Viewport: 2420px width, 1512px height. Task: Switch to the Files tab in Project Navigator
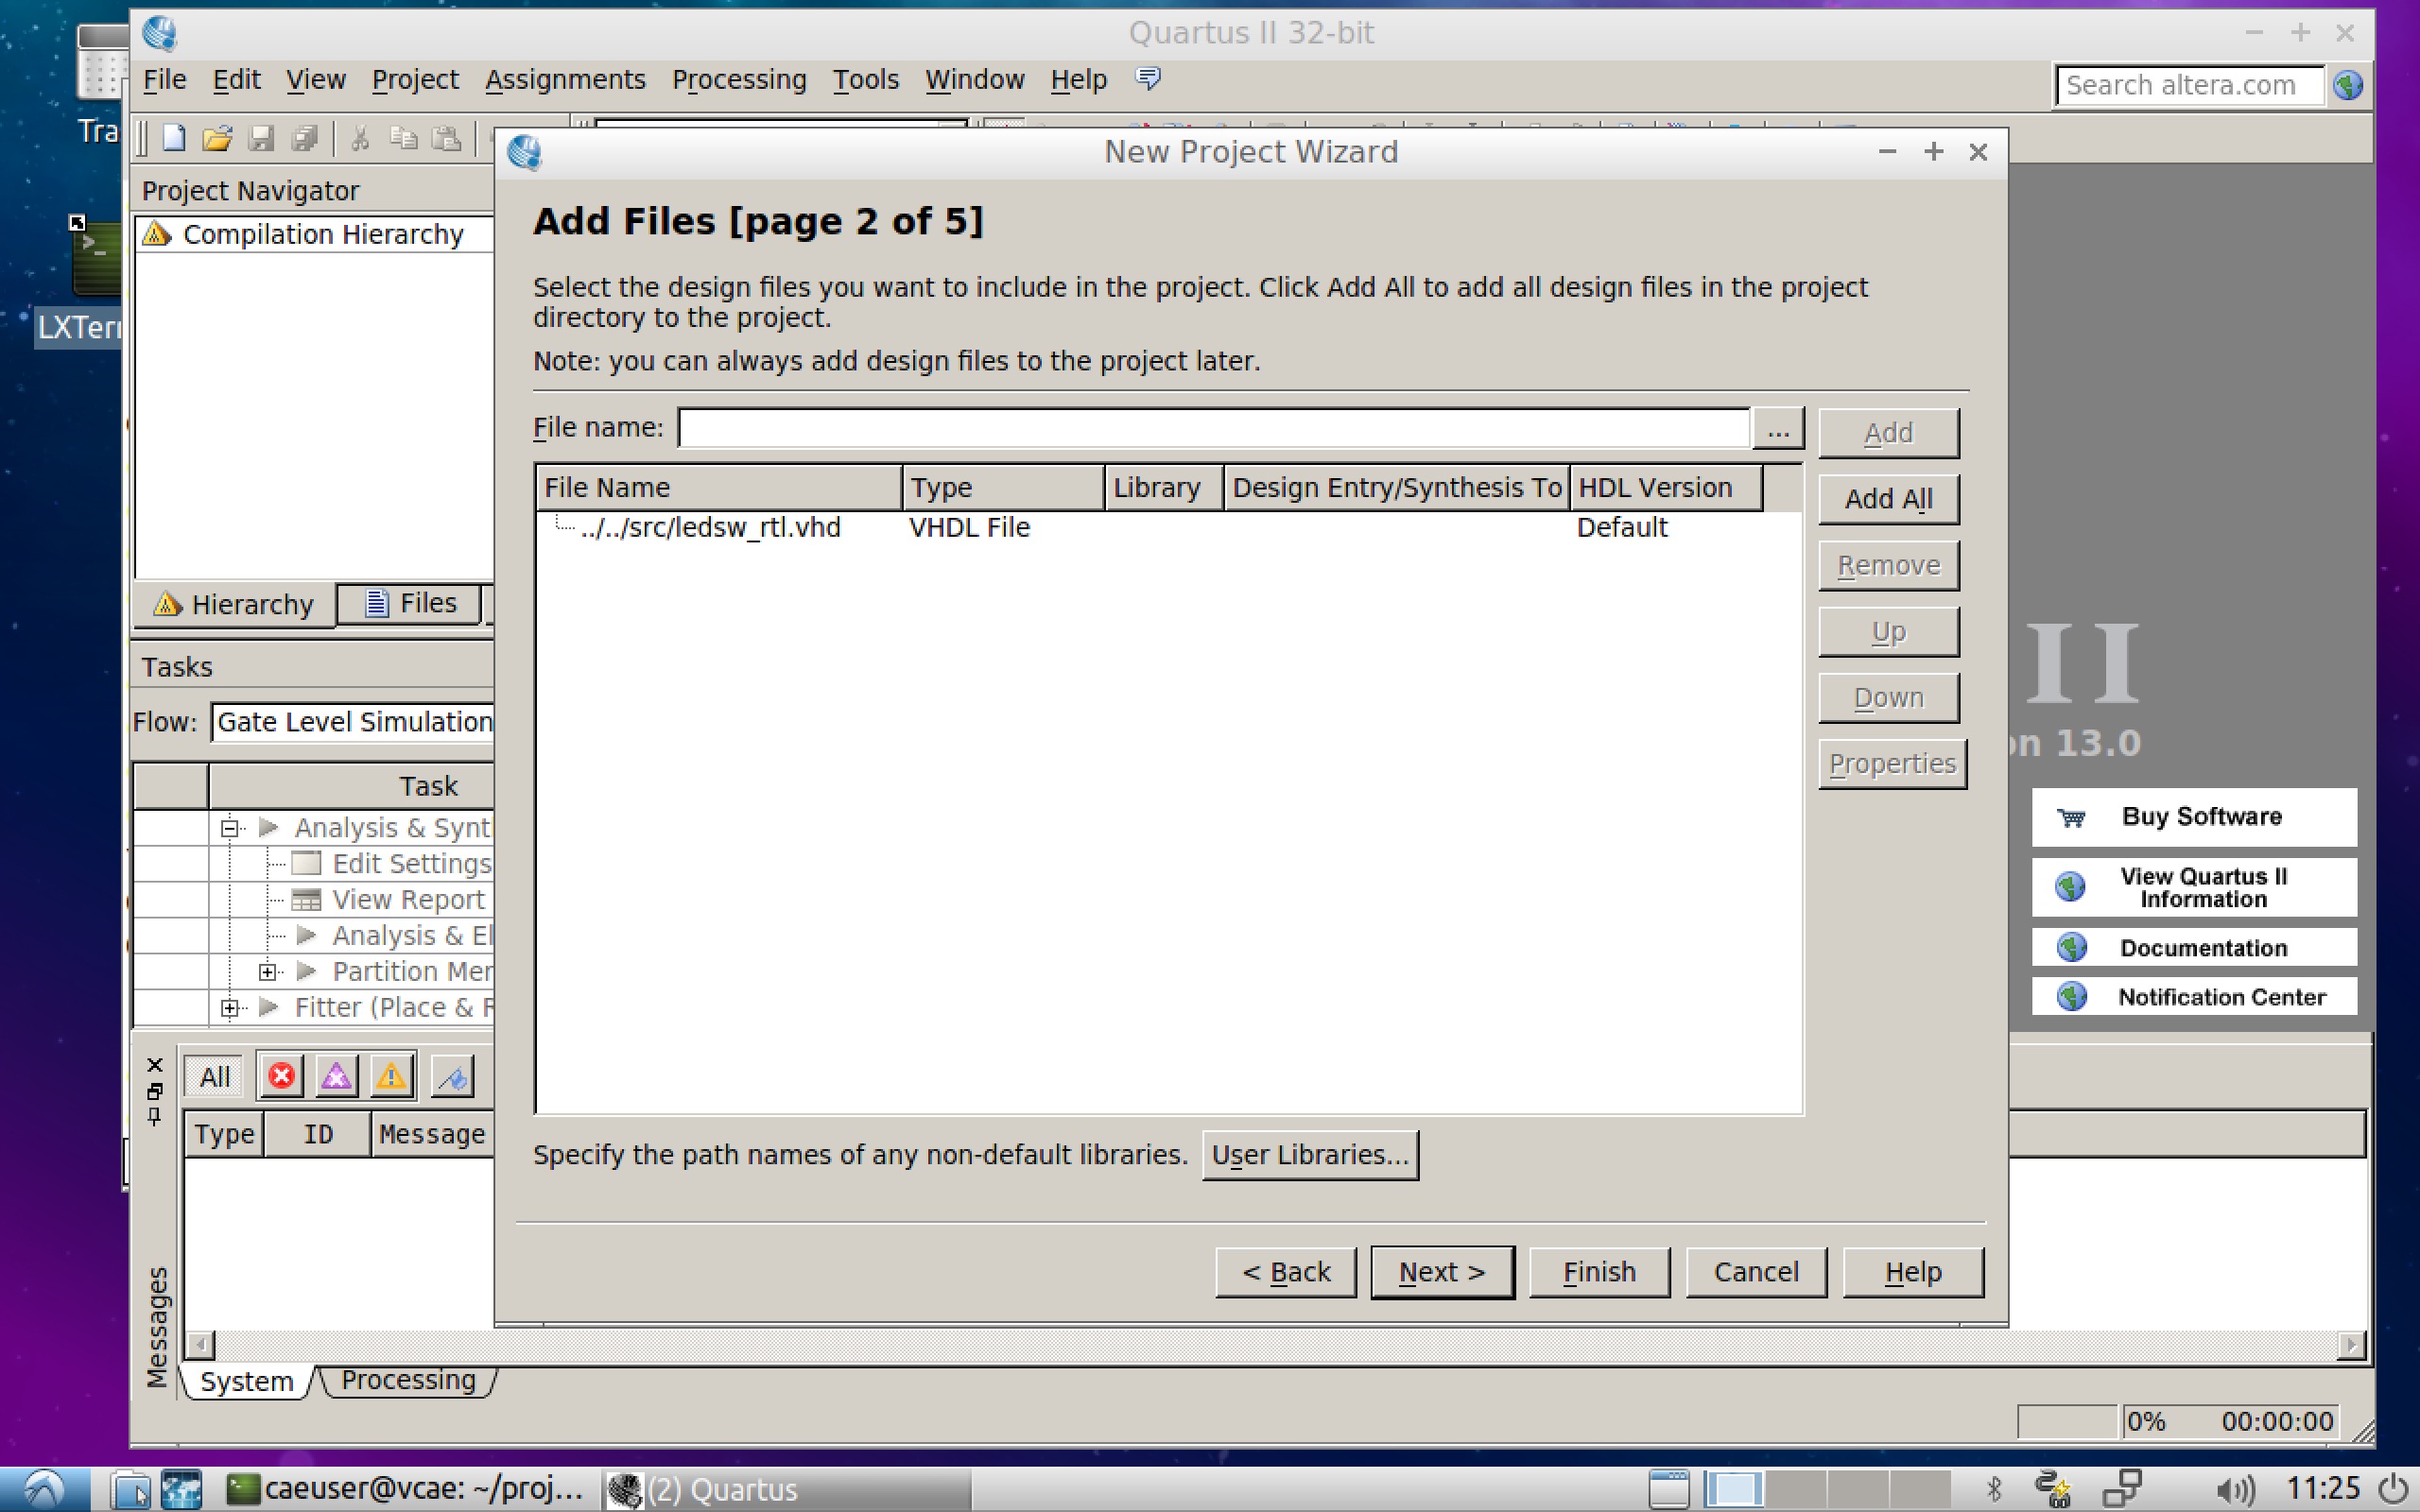coord(409,604)
